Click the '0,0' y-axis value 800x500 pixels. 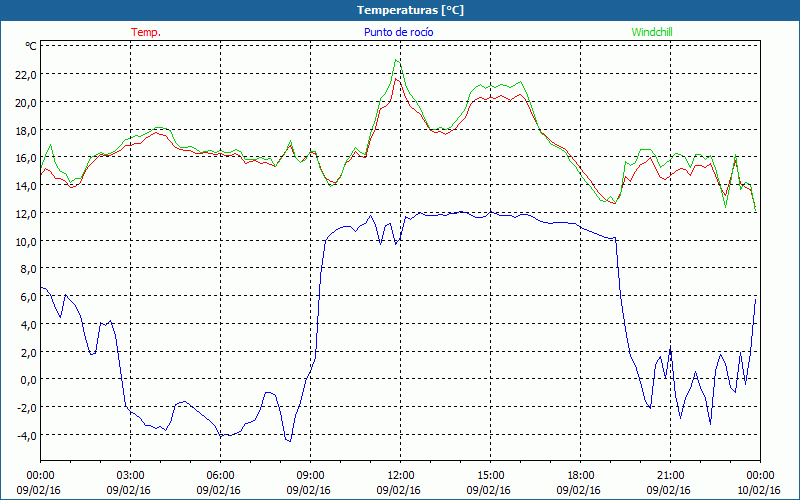(29, 380)
